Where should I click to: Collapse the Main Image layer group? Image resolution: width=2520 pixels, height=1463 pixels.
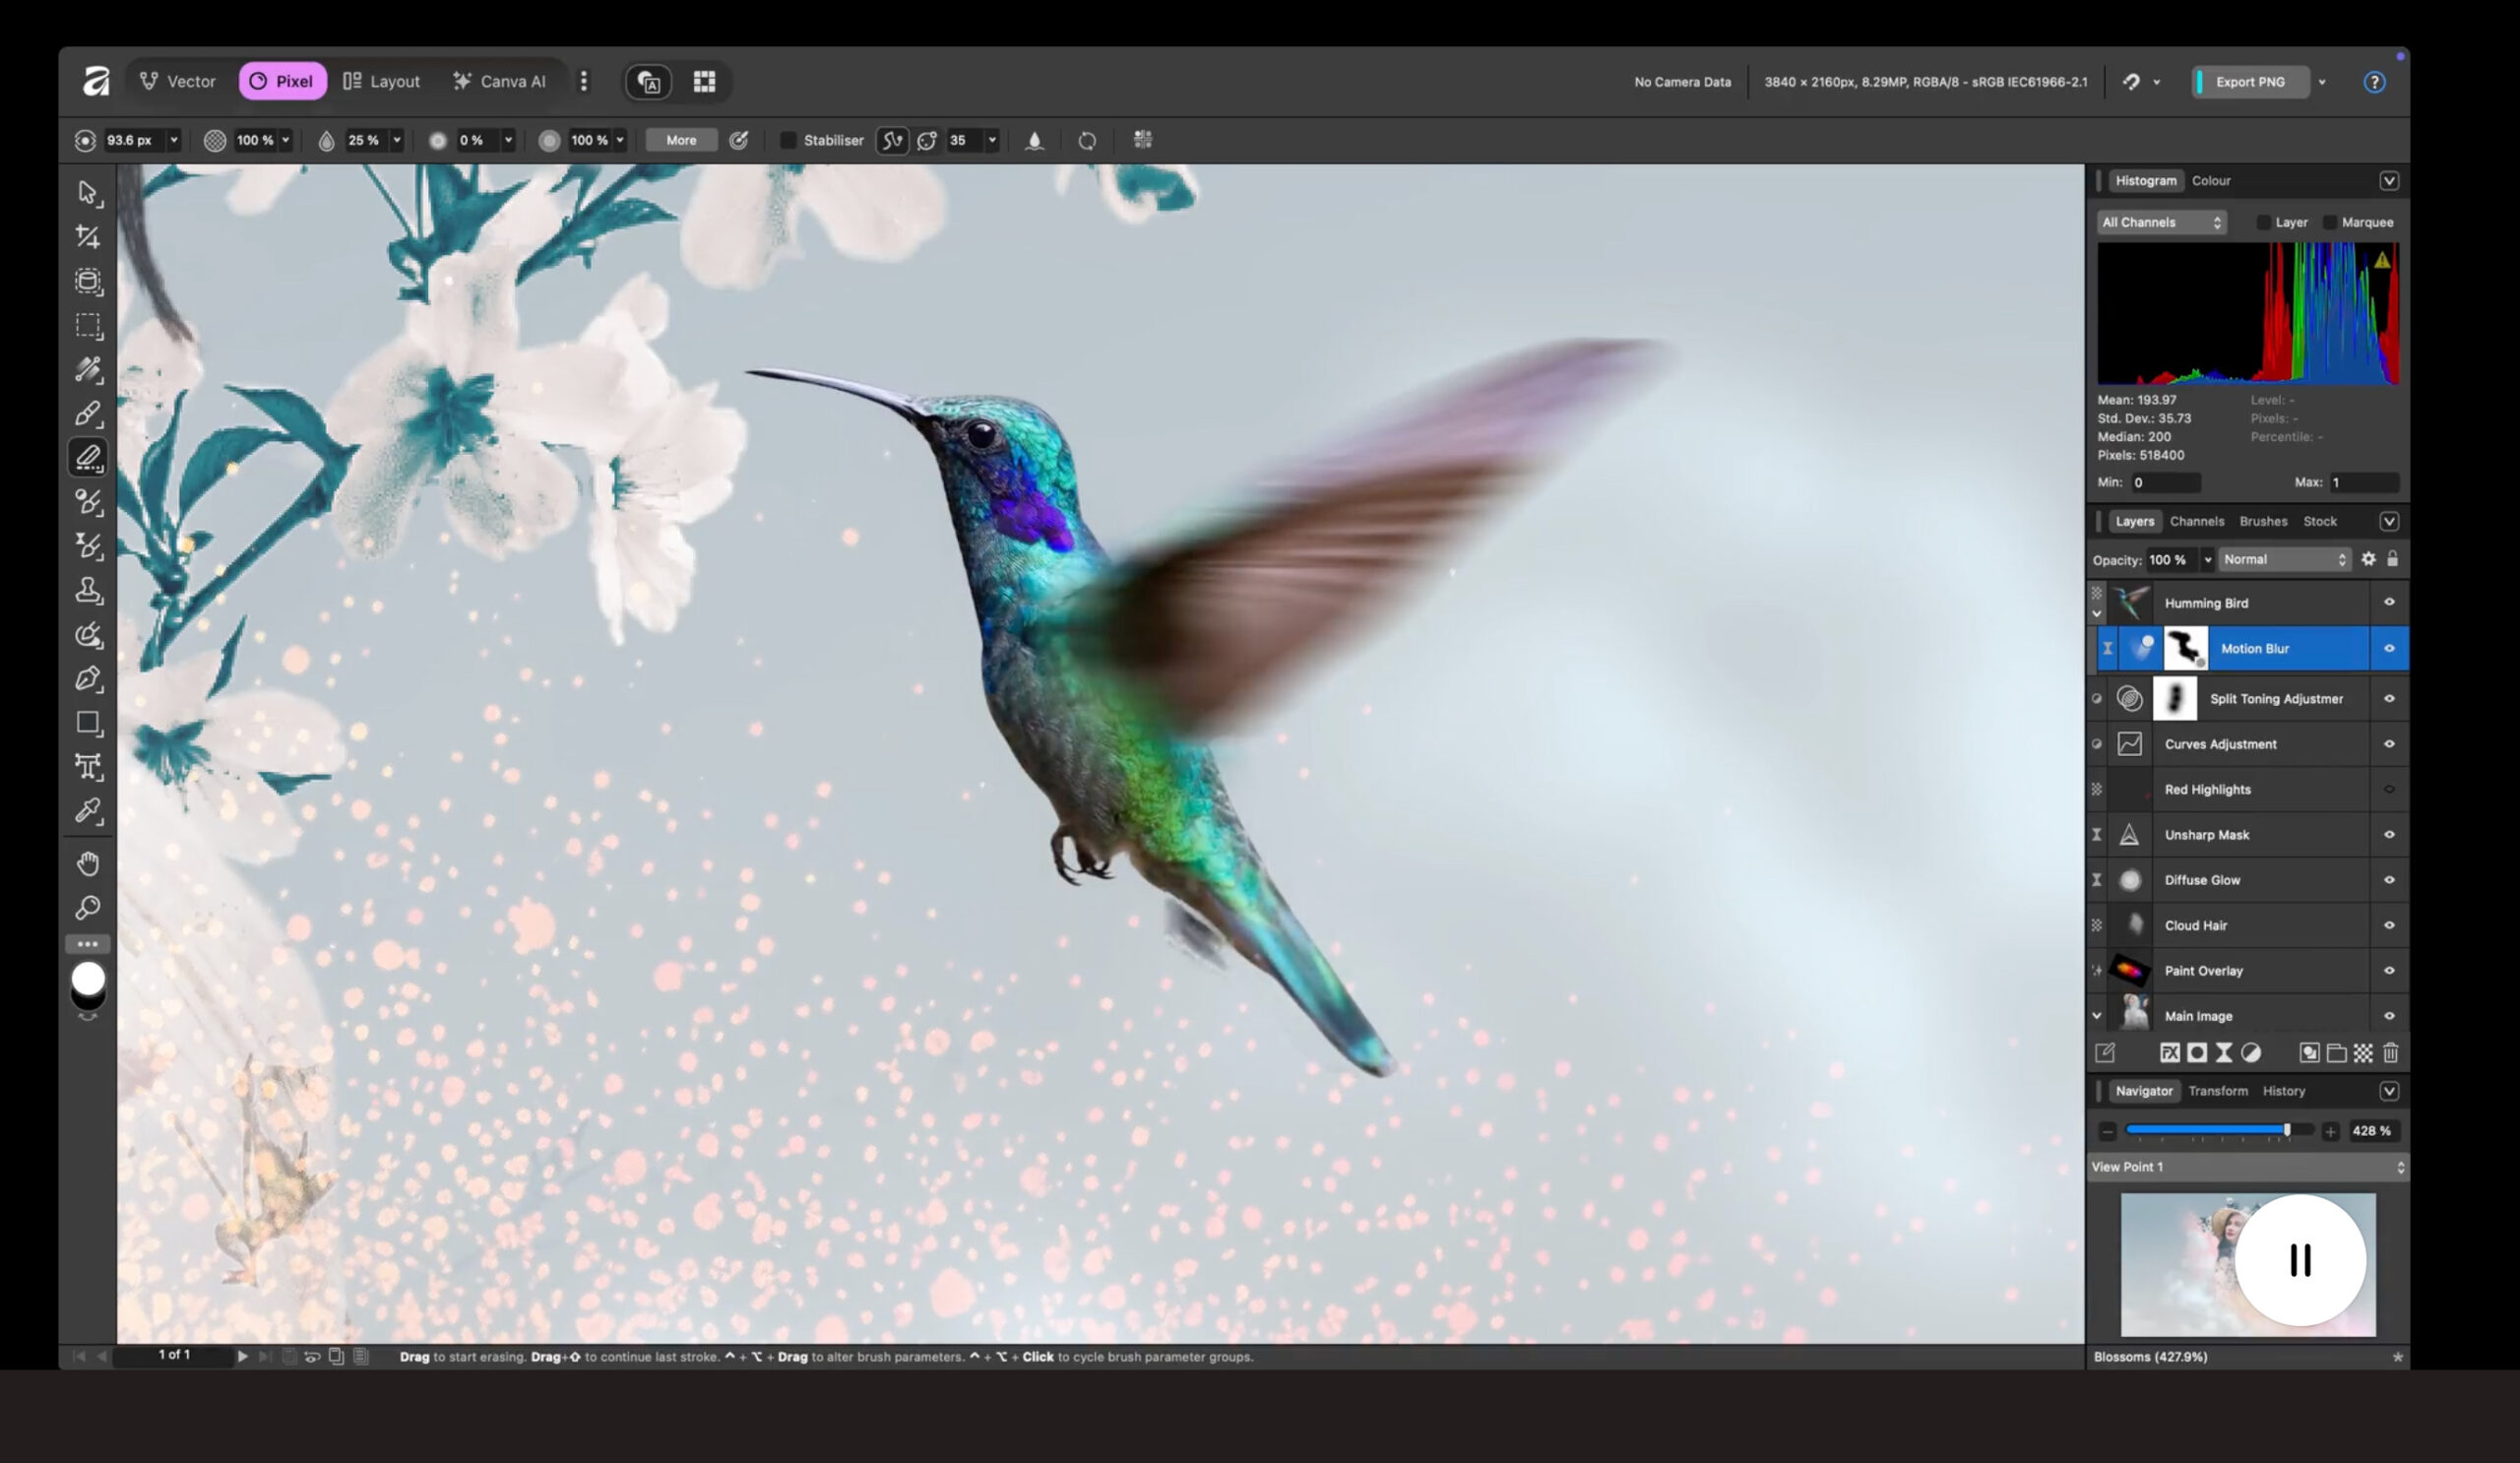pyautogui.click(x=2097, y=1016)
